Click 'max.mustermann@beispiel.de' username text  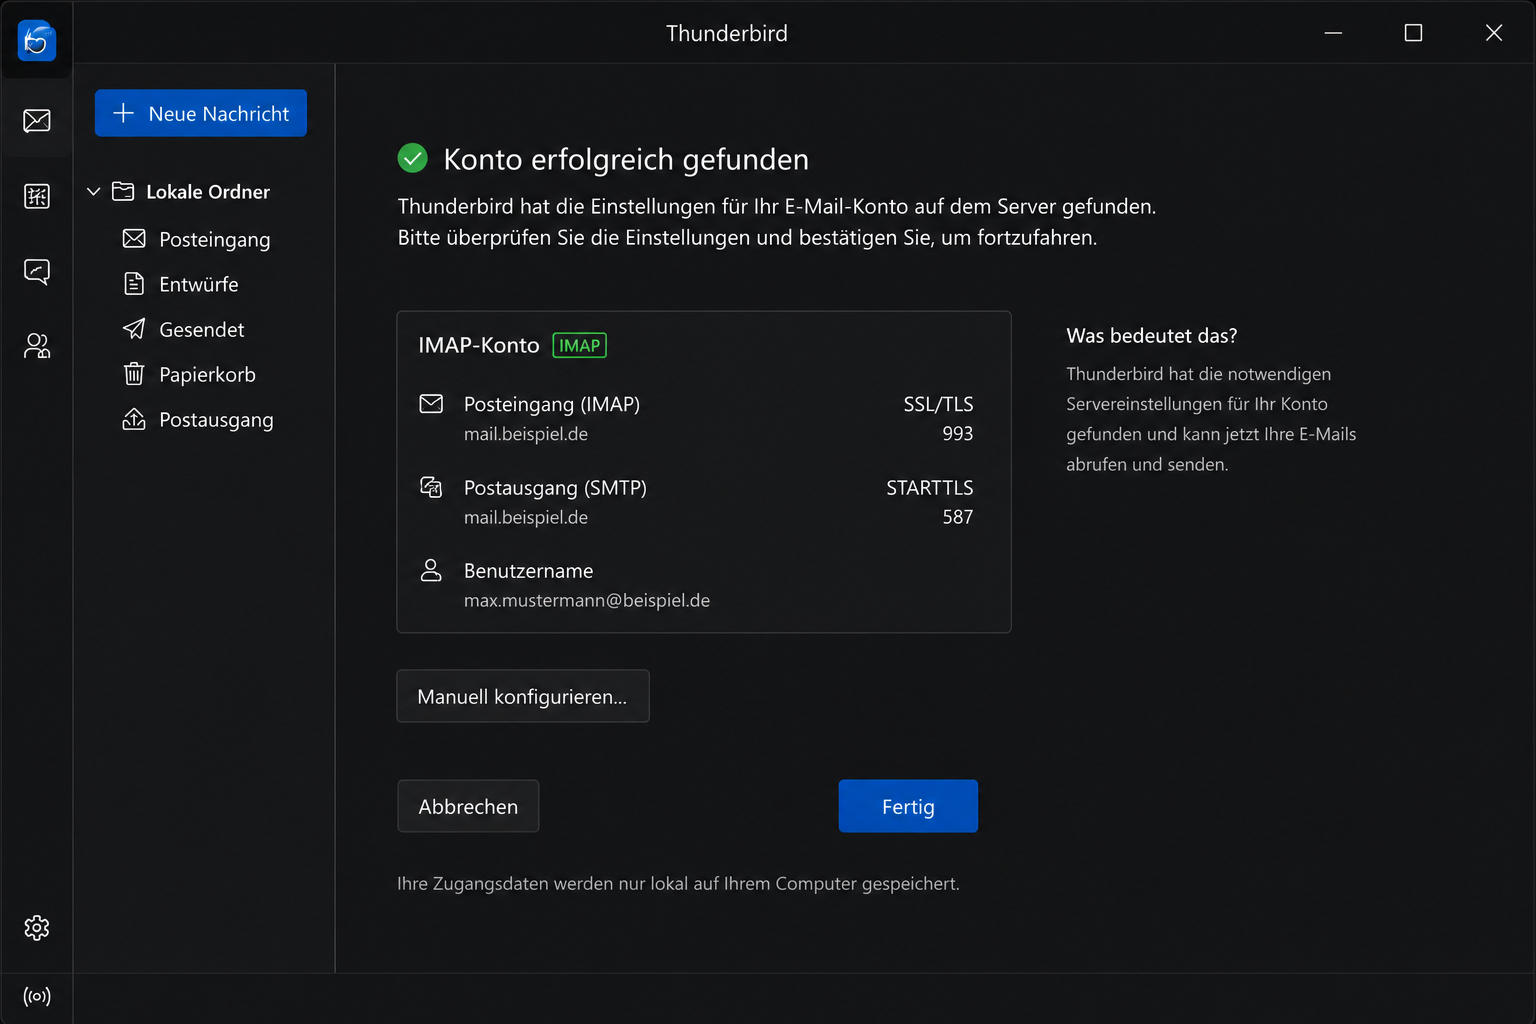click(x=587, y=600)
